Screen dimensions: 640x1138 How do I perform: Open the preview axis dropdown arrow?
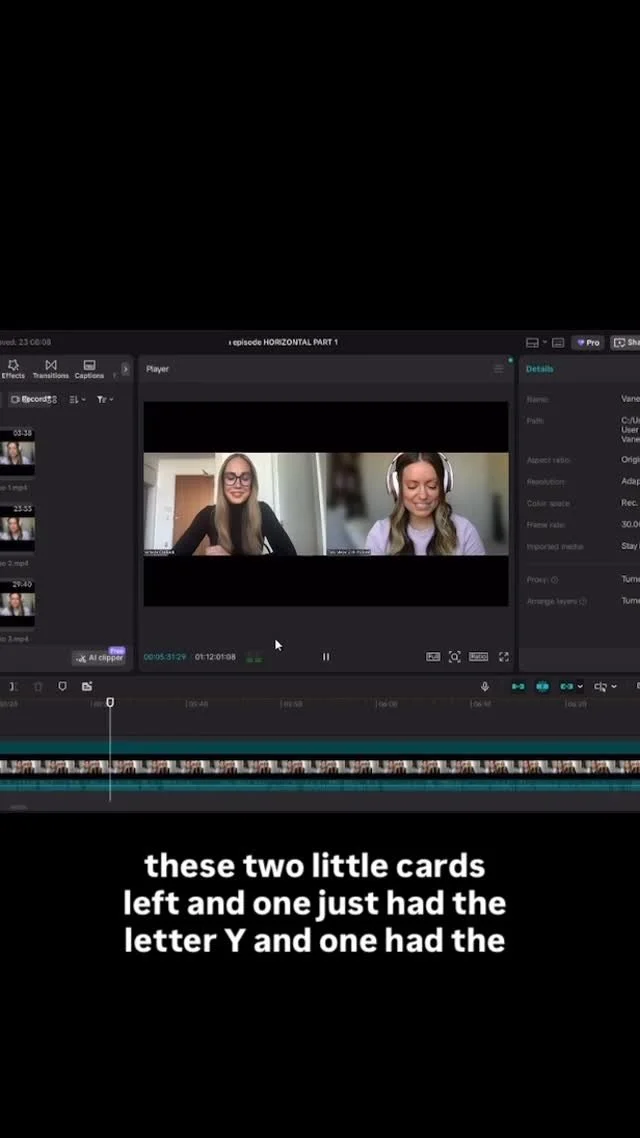pos(614,687)
